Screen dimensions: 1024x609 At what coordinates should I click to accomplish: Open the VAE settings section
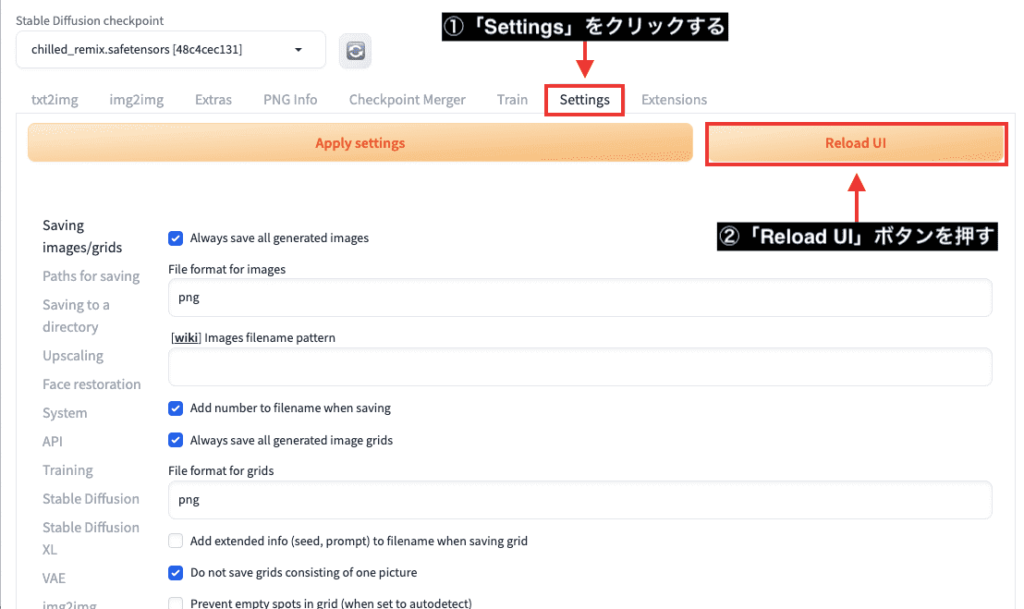54,578
